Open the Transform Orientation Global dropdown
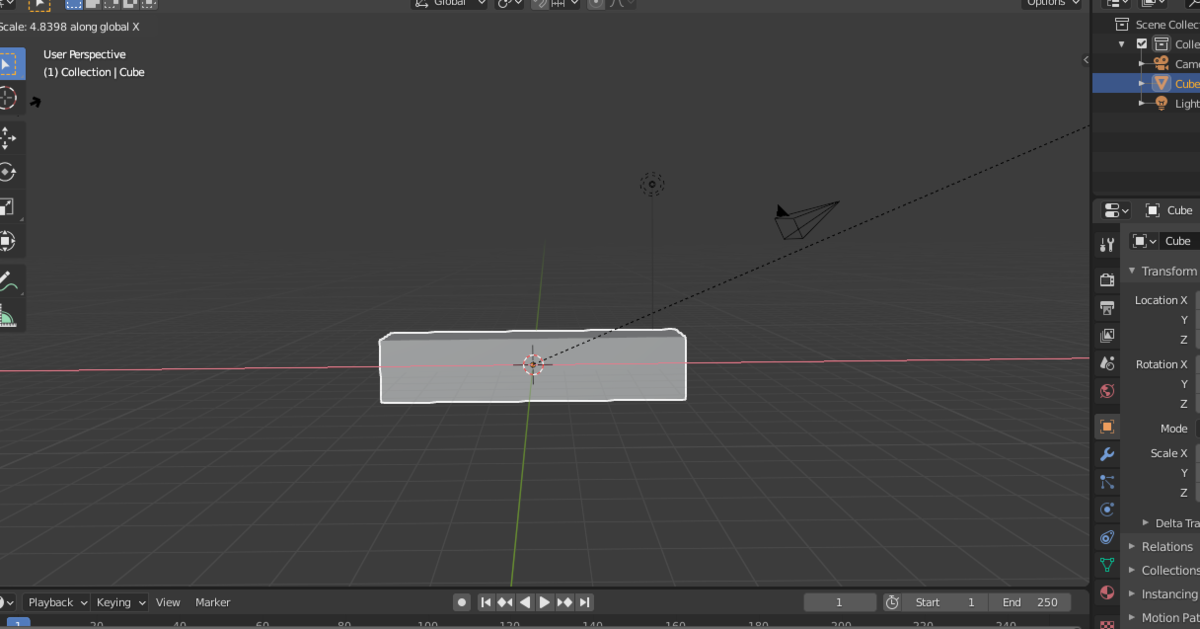Viewport: 1200px width, 629px height. (449, 3)
